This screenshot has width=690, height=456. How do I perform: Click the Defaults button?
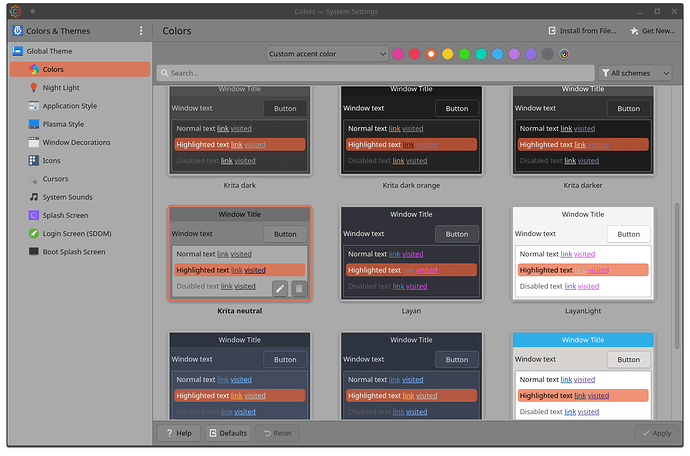227,433
